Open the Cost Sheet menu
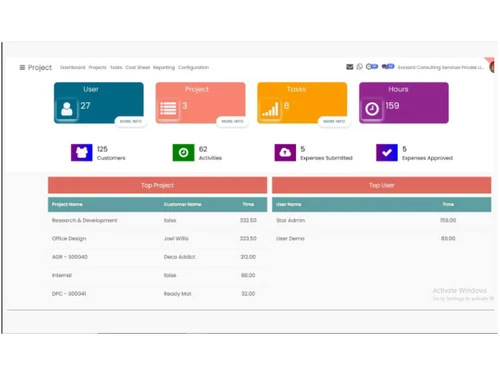Screen dimensions: 500x375 138,67
